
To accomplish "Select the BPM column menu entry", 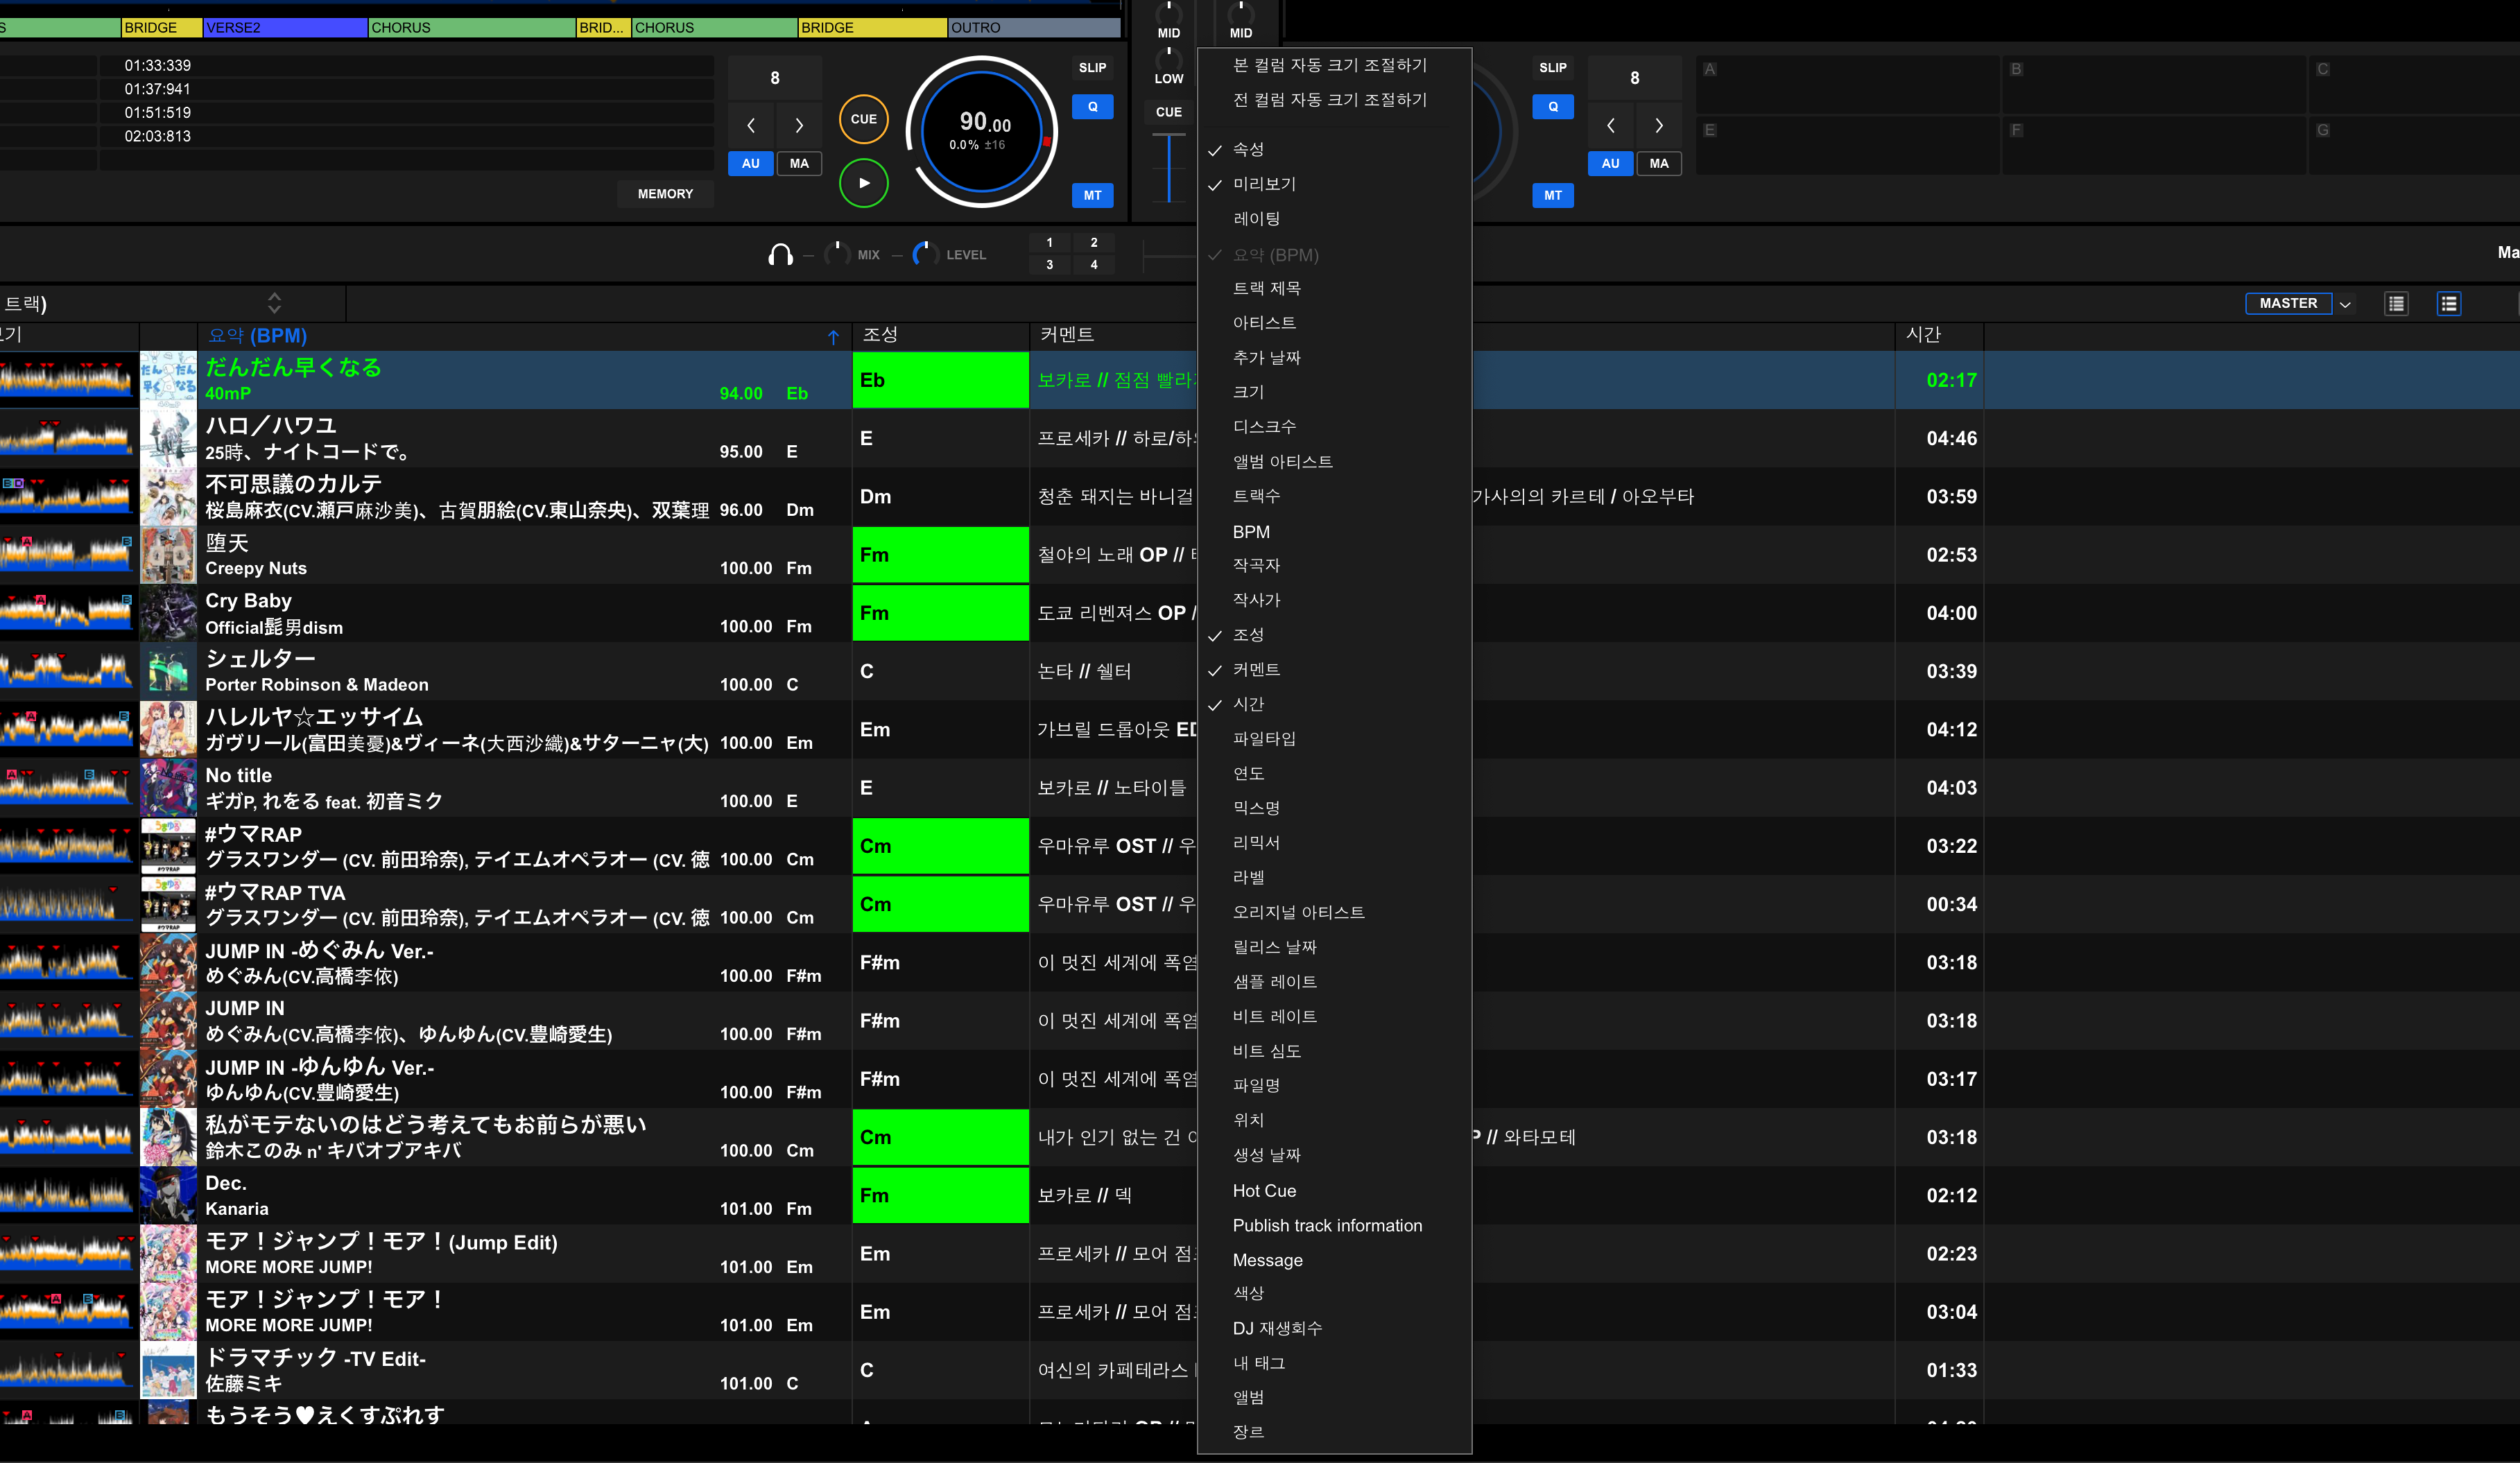I will click(x=1251, y=532).
